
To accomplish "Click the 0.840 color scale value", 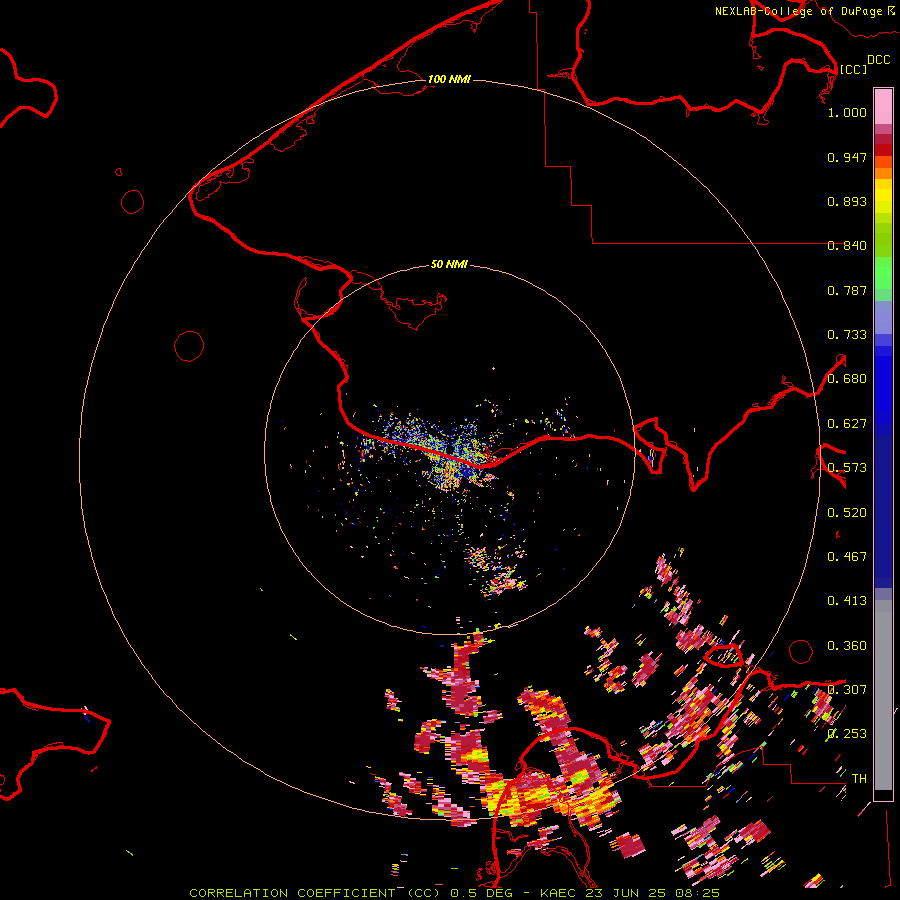I will point(847,246).
